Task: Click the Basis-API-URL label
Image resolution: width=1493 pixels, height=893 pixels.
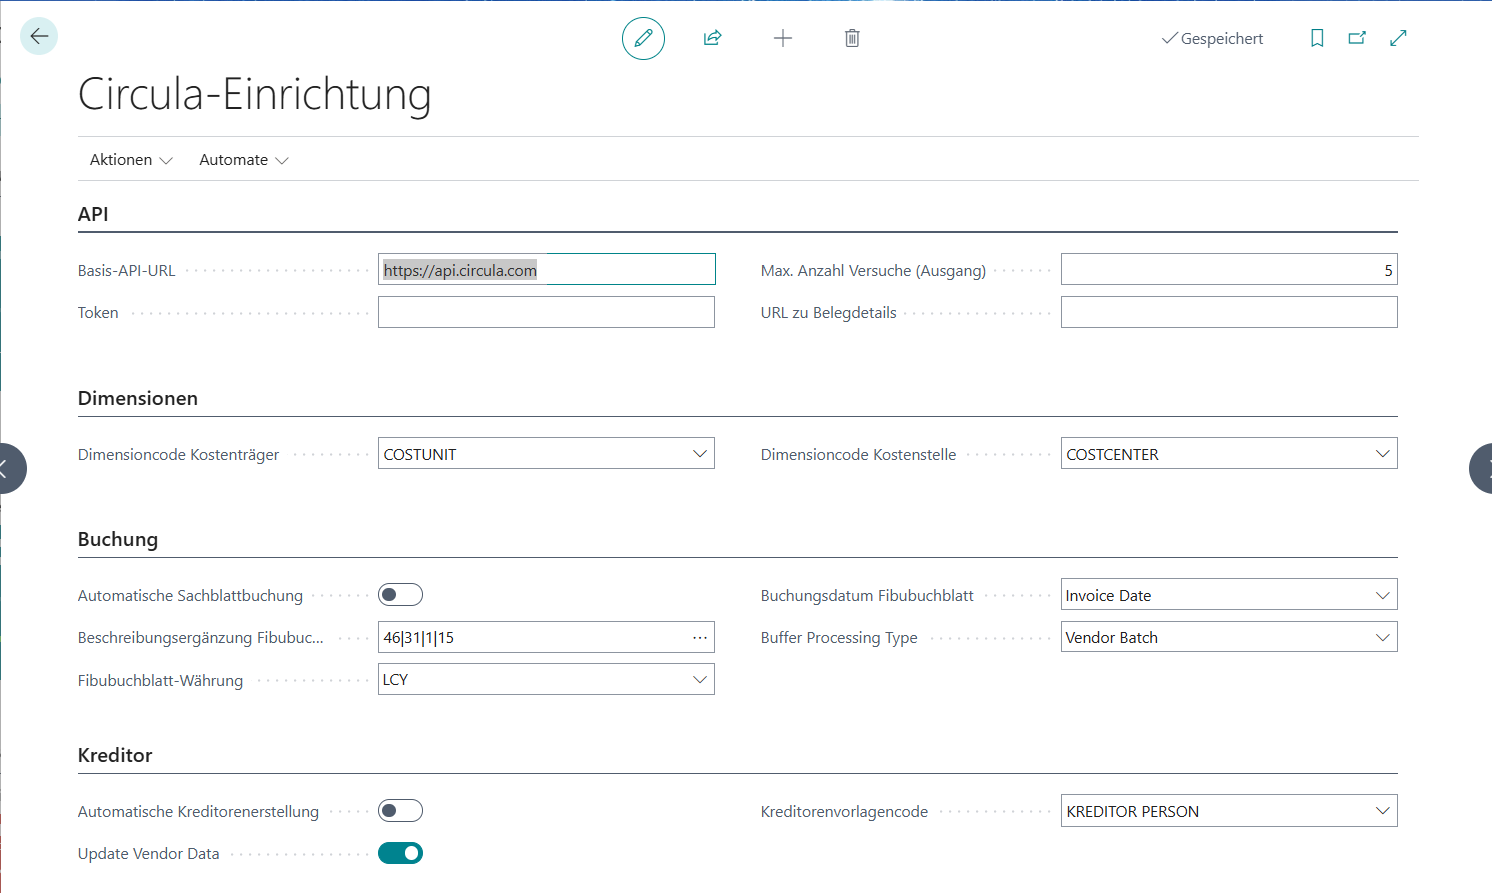Action: pos(127,271)
